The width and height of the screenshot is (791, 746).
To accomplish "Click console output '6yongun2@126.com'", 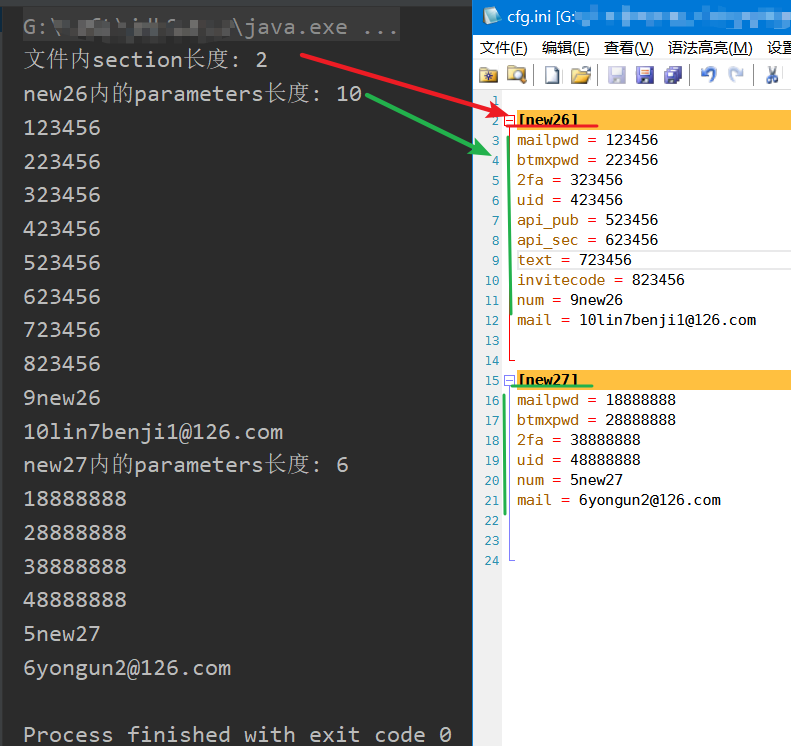I will 127,668.
